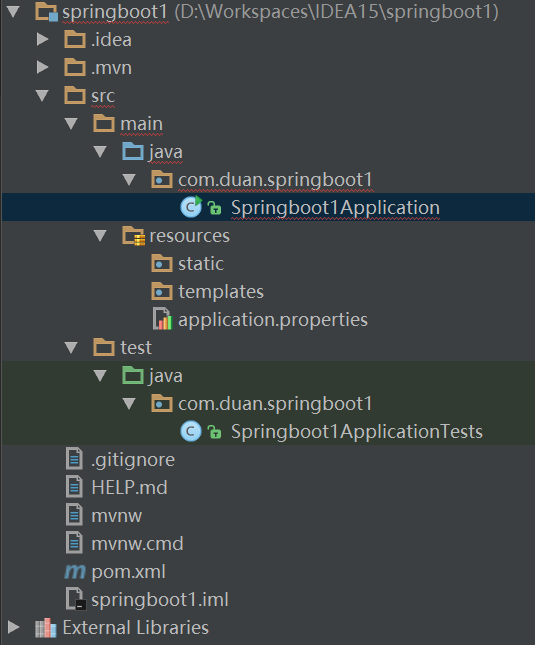Image resolution: width=535 pixels, height=645 pixels.
Task: Click the package icon of main com.duan.springboot1
Action: point(162,179)
